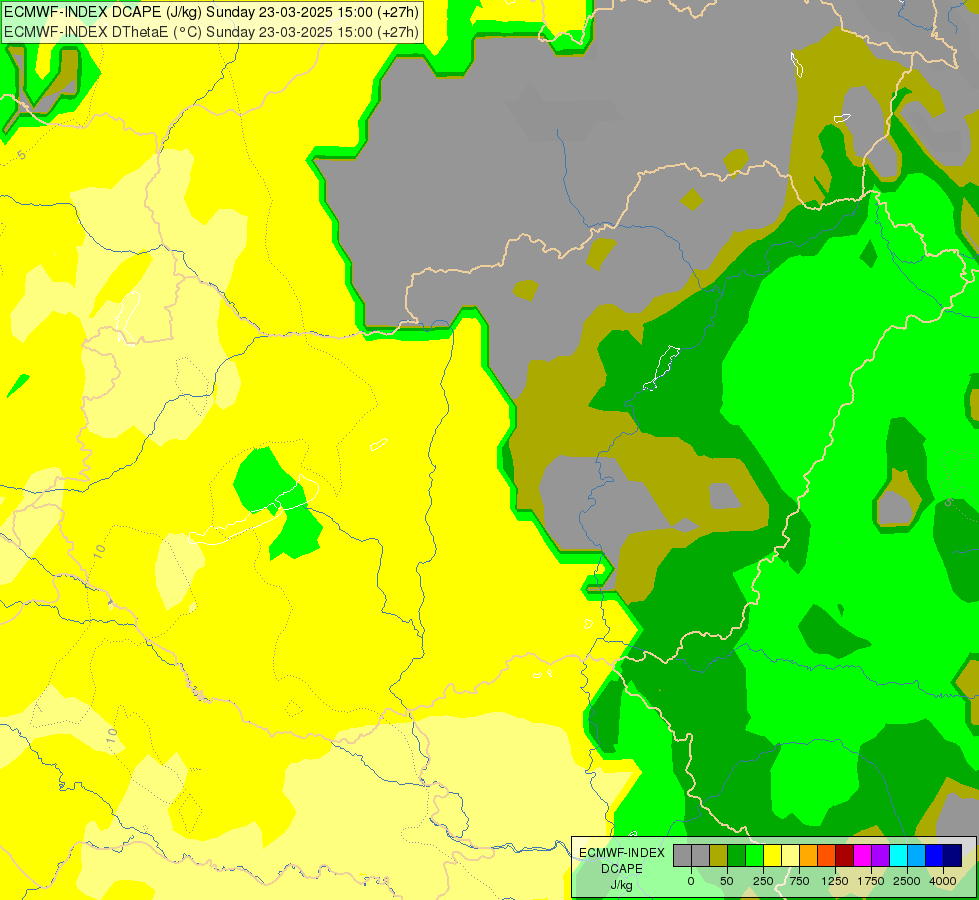Screen dimensions: 979x900
Task: Pick the light blue legend swatch after 2500
Action: coord(917,856)
